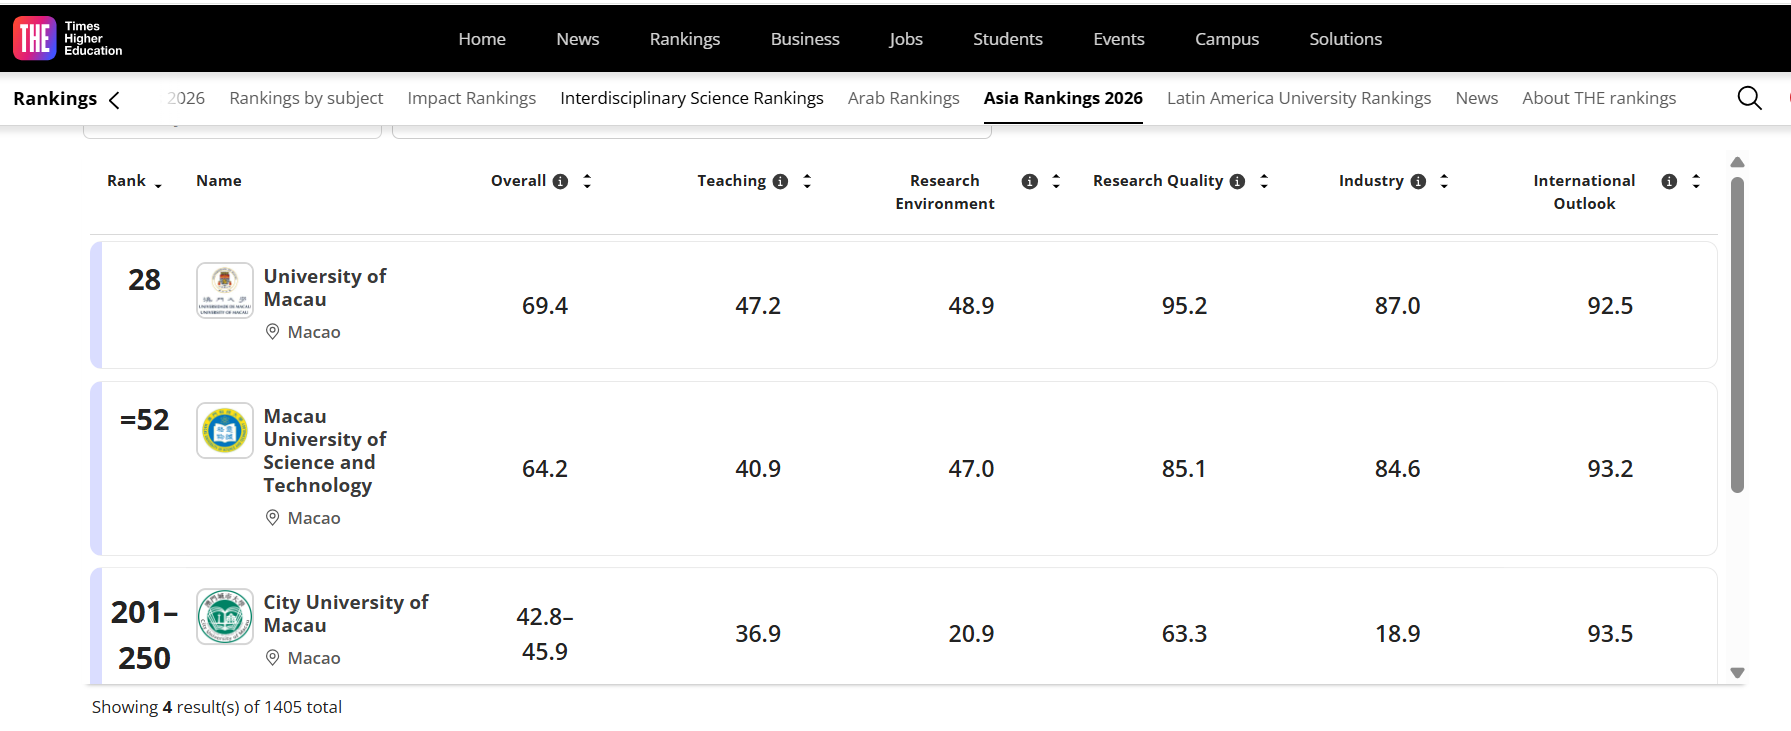Open Campus menu item
Viewport: 1791px width, 731px height.
click(1227, 39)
